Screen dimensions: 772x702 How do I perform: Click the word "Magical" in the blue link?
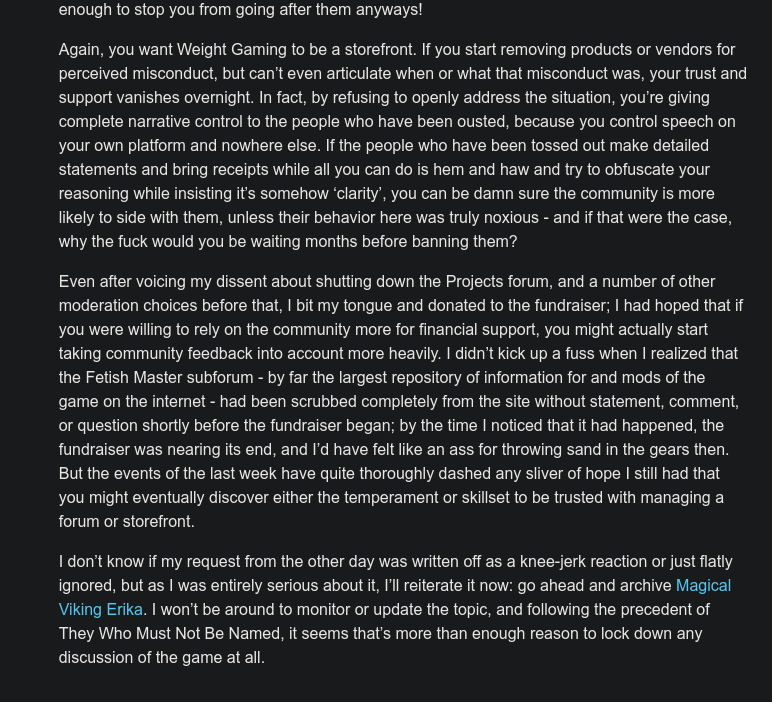click(703, 586)
